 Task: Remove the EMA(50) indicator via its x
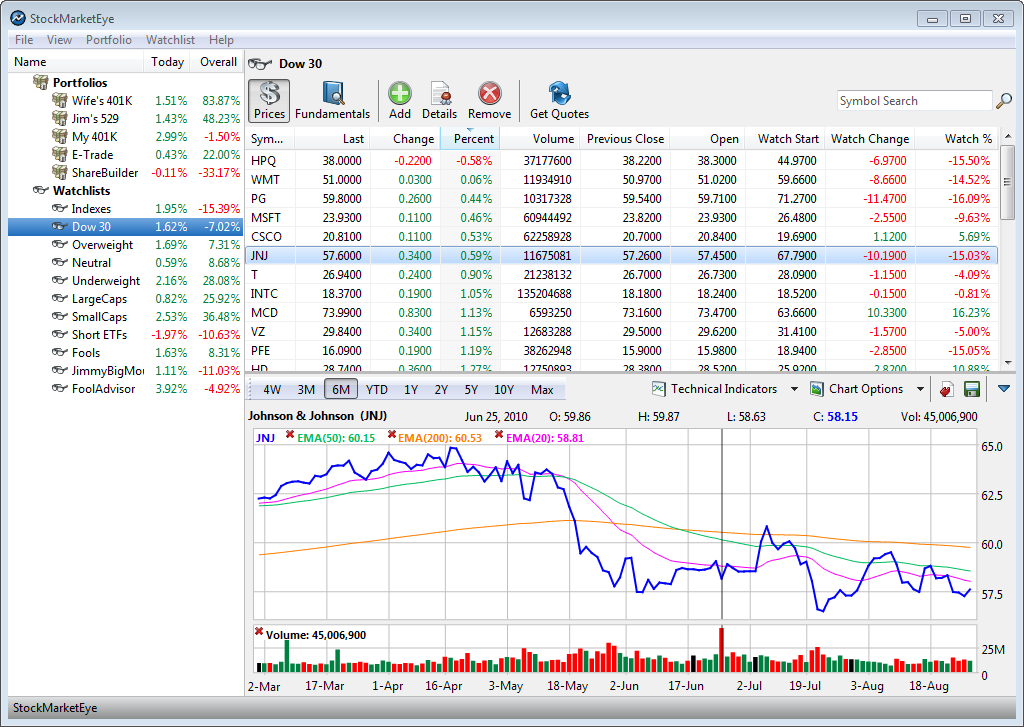[x=290, y=435]
